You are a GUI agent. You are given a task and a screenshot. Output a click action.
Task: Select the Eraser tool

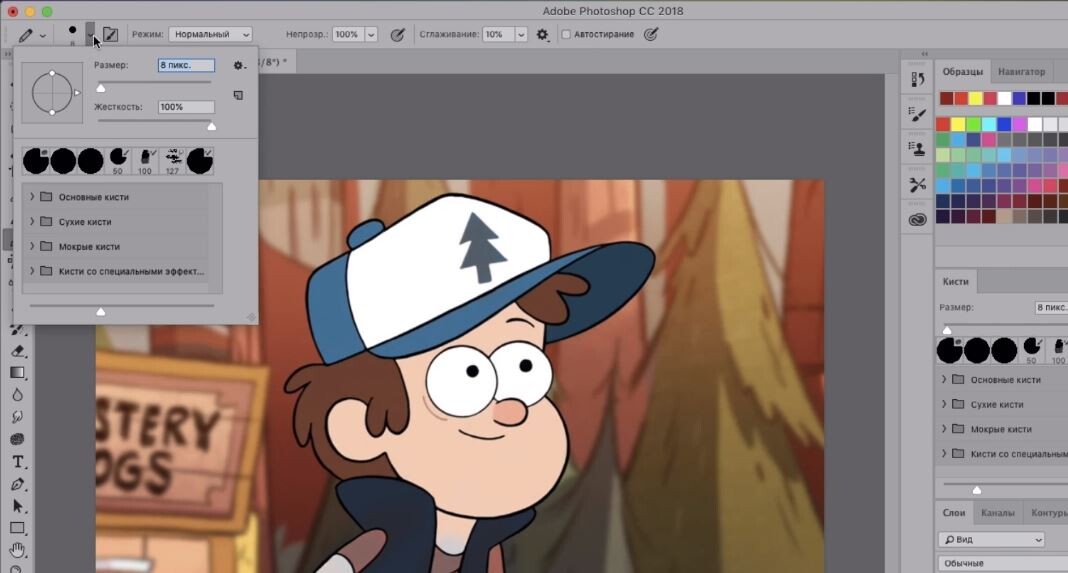(18, 351)
